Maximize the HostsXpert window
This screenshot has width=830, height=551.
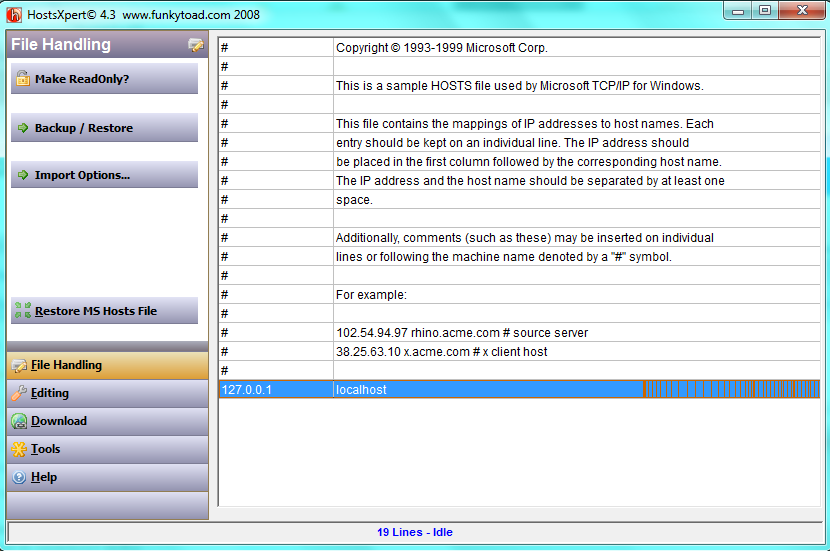click(x=765, y=10)
